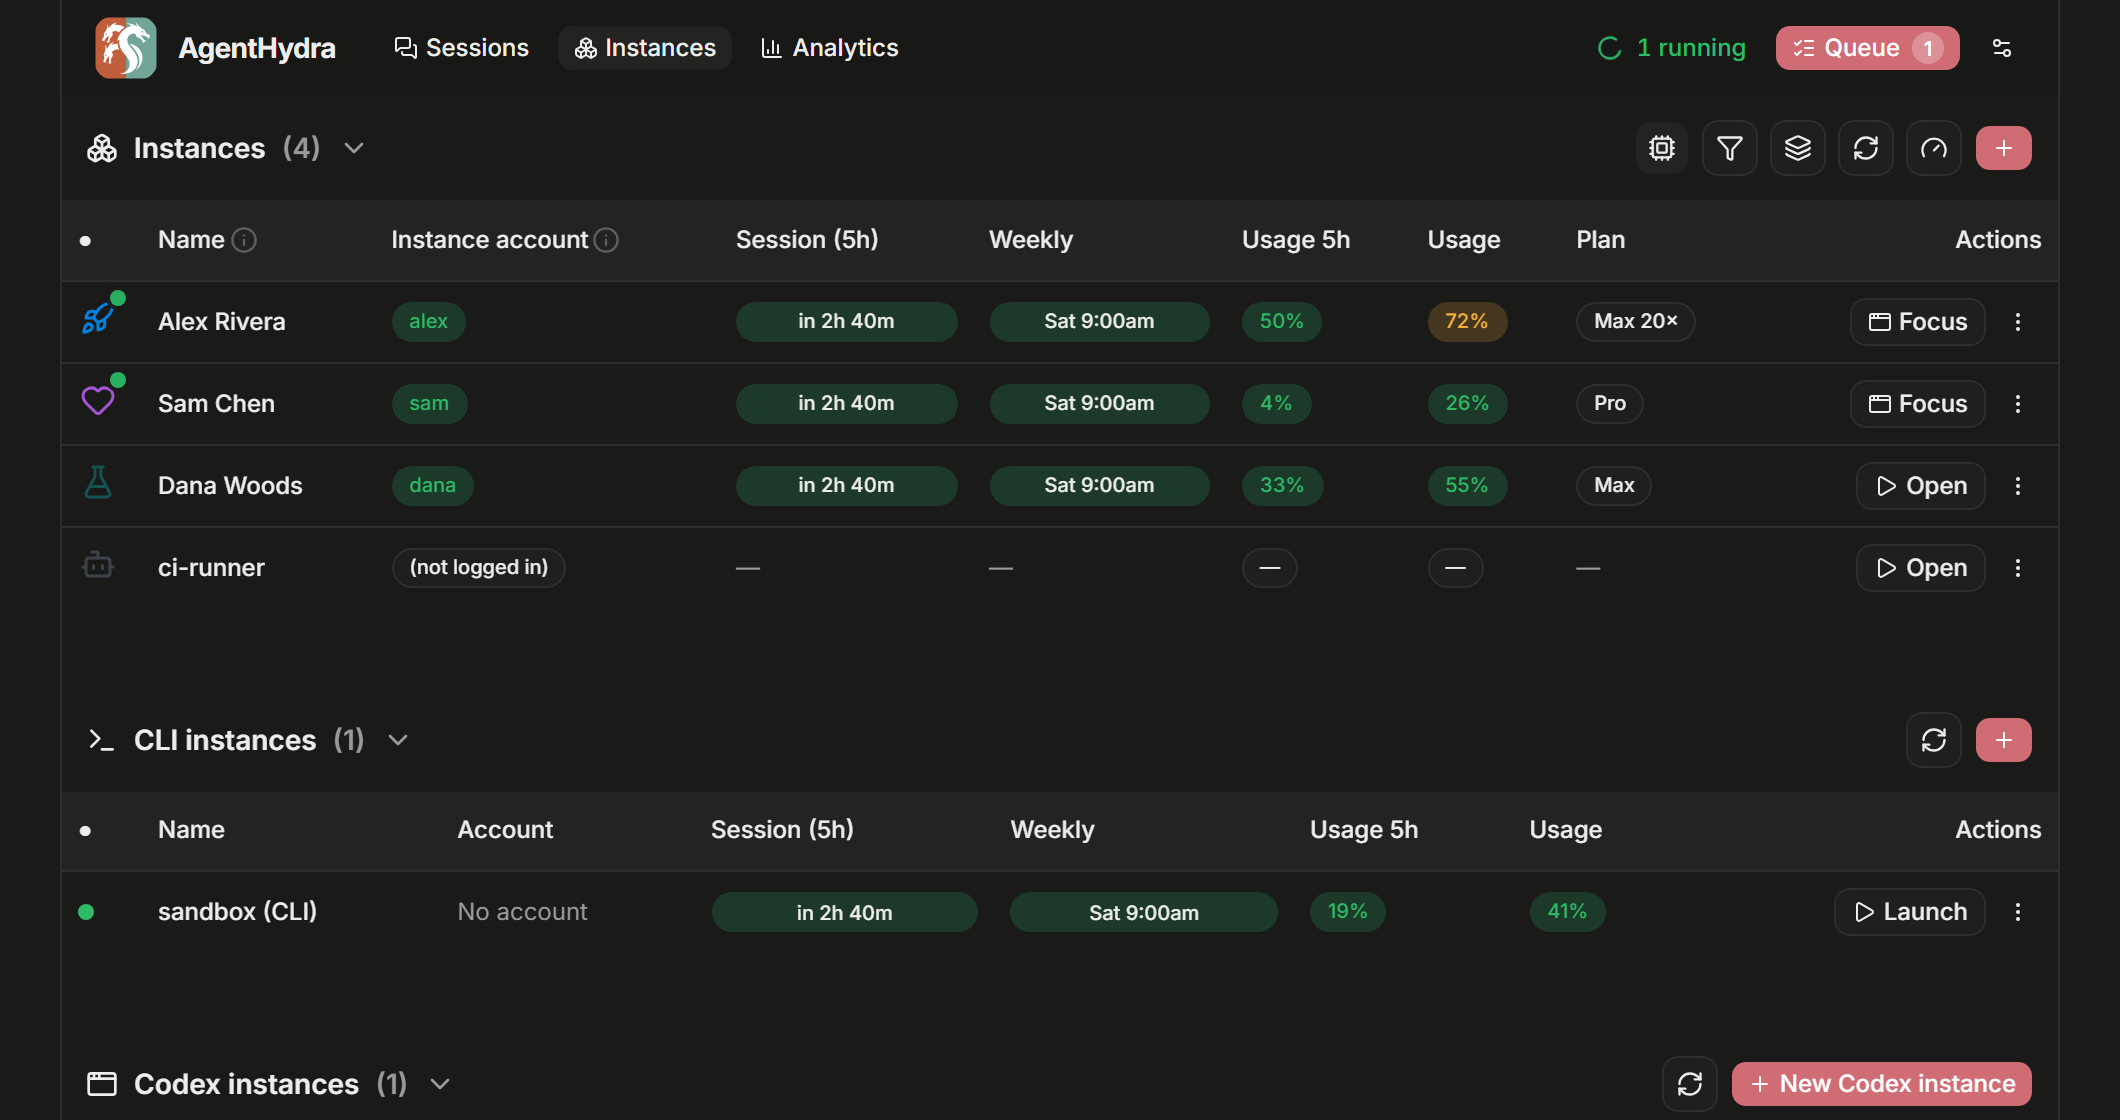Open more options for sandbox (CLI)

pos(2018,912)
